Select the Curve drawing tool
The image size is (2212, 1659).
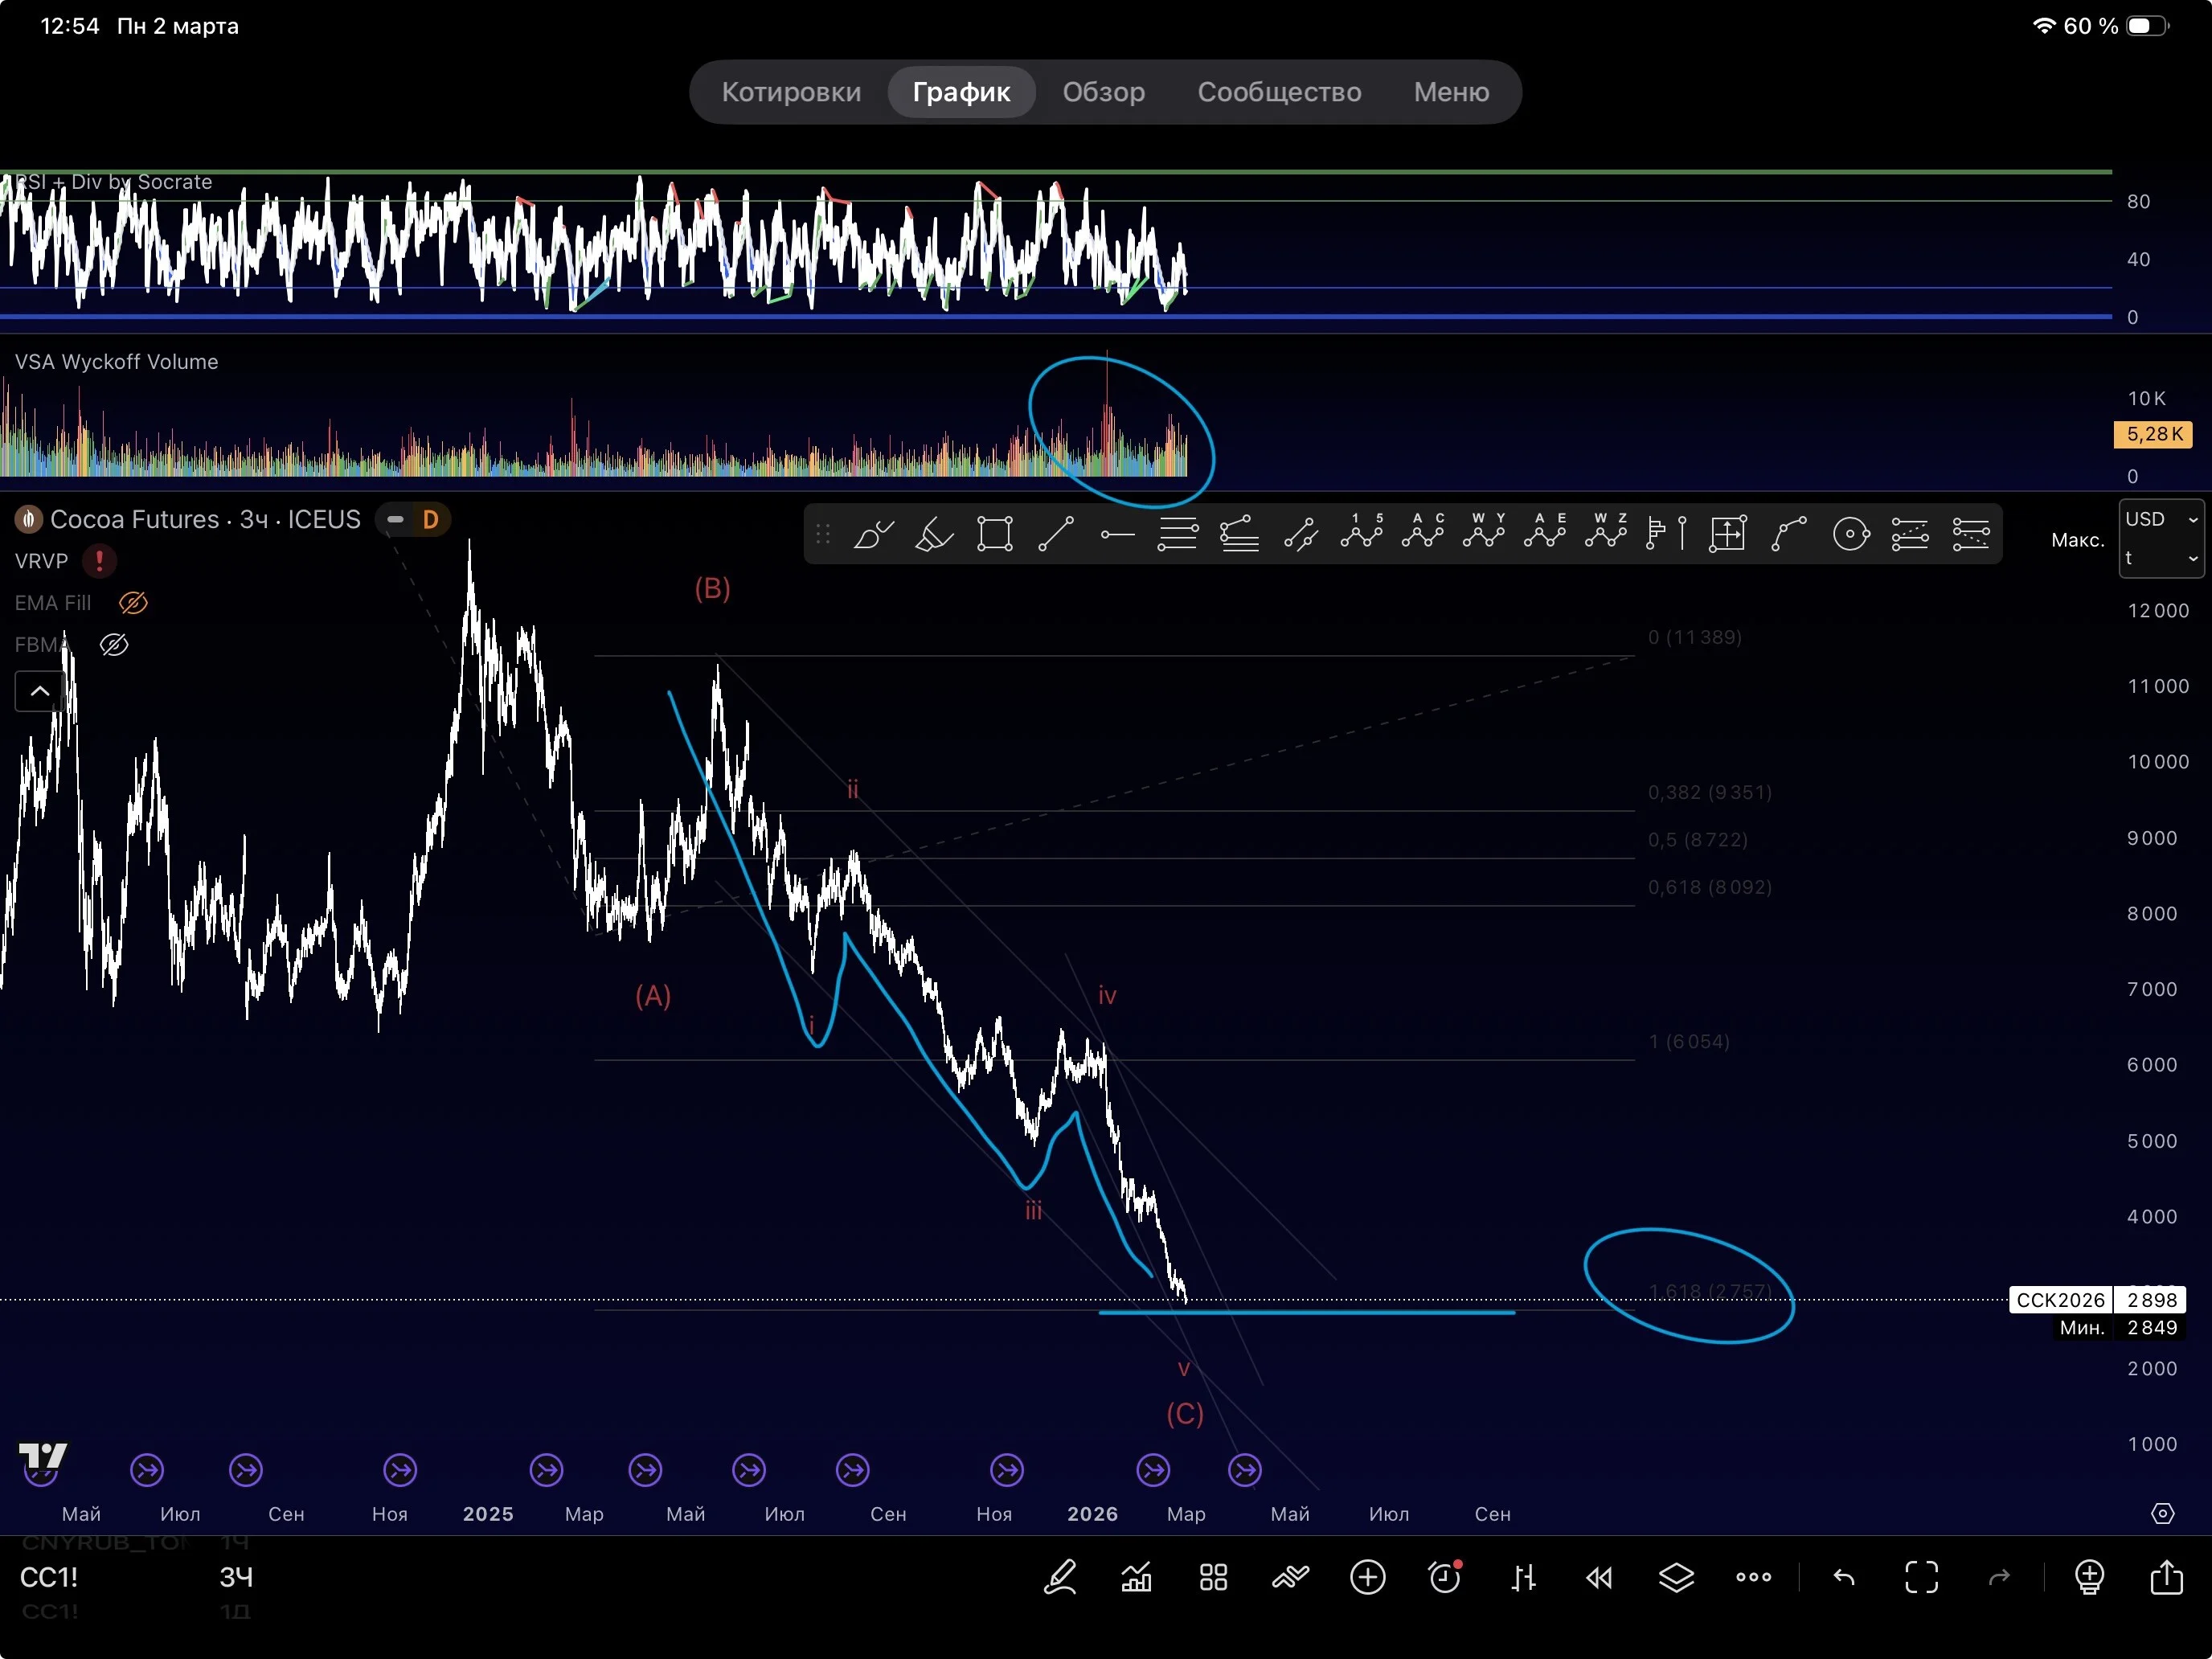coord(1789,534)
